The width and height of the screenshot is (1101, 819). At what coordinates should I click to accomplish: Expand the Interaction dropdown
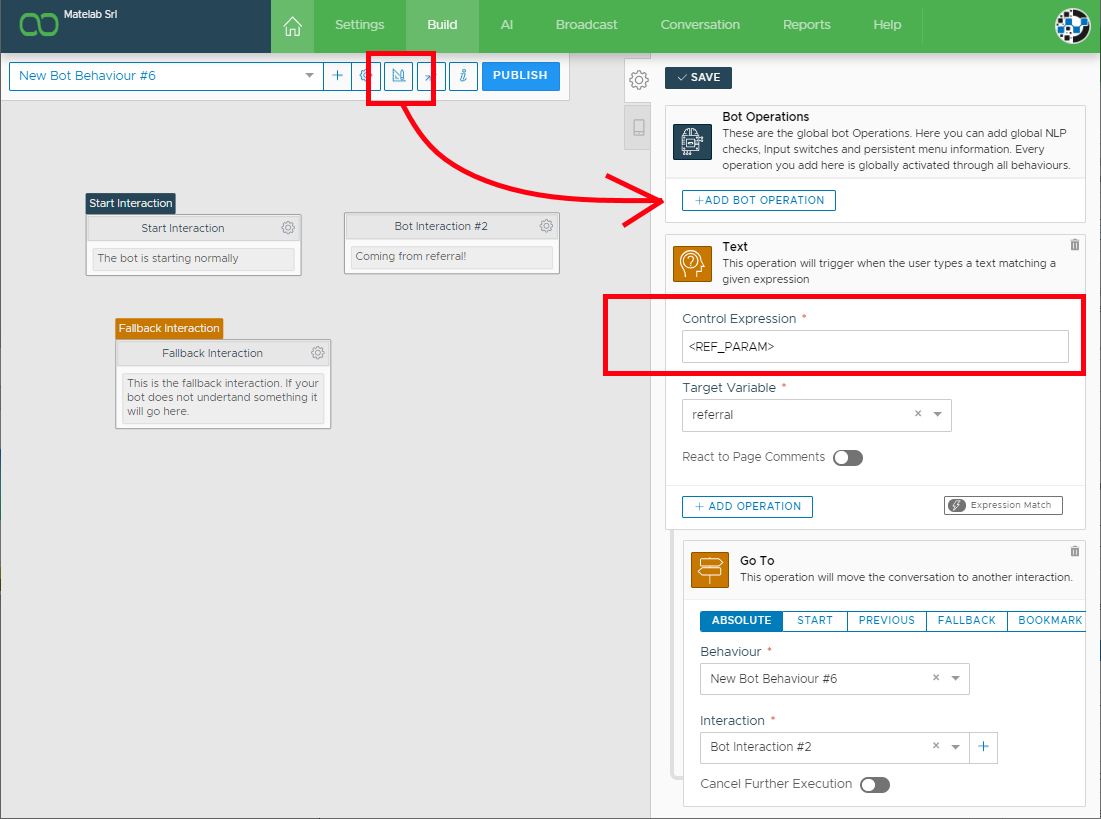click(955, 747)
